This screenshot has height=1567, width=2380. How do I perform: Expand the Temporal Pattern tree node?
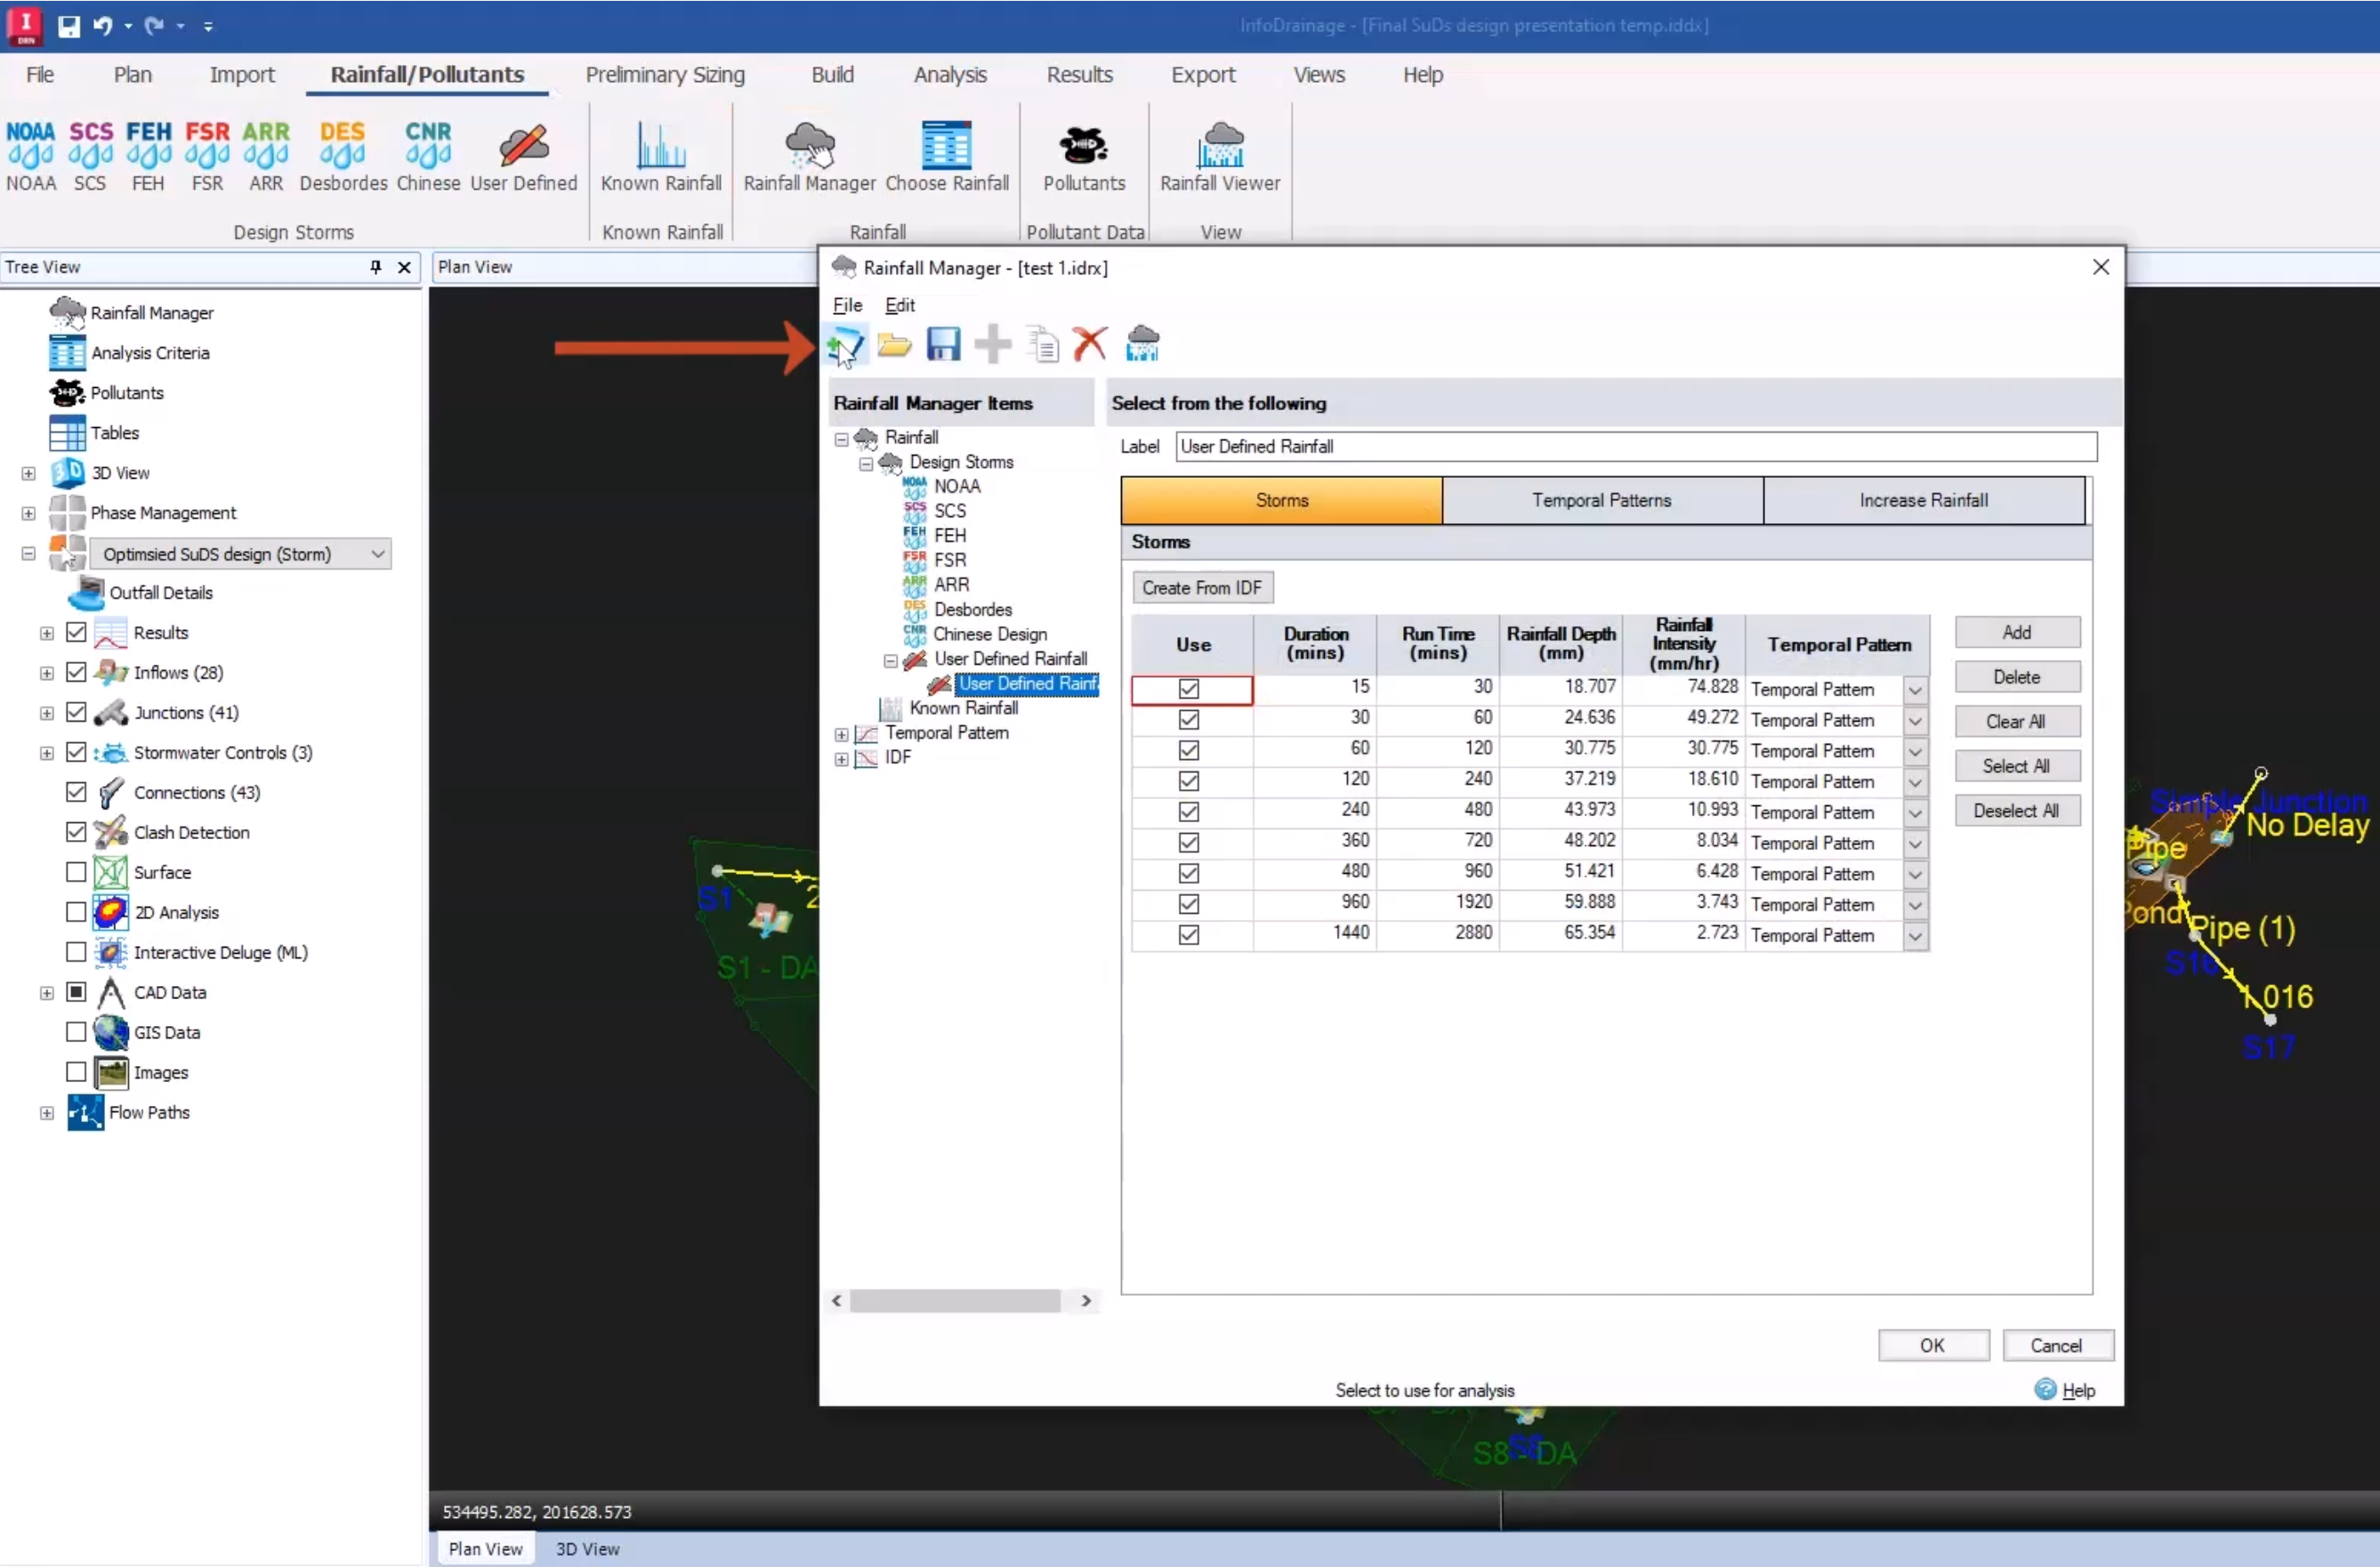[x=841, y=731]
